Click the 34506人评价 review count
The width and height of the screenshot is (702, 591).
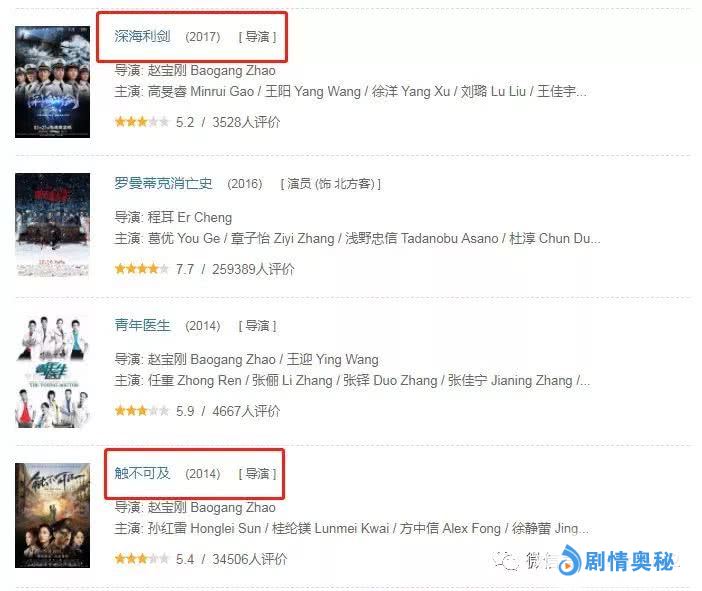point(250,559)
